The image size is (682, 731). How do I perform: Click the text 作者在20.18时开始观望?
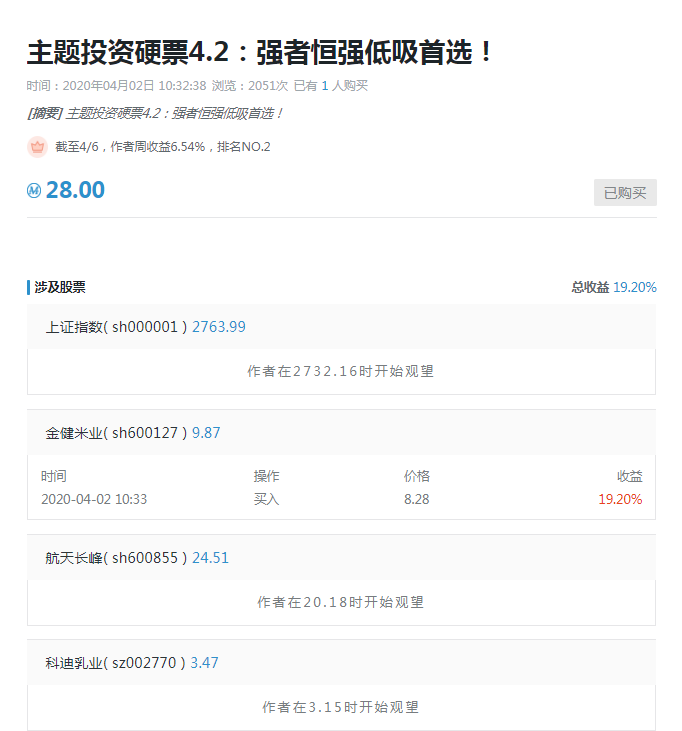pyautogui.click(x=341, y=602)
